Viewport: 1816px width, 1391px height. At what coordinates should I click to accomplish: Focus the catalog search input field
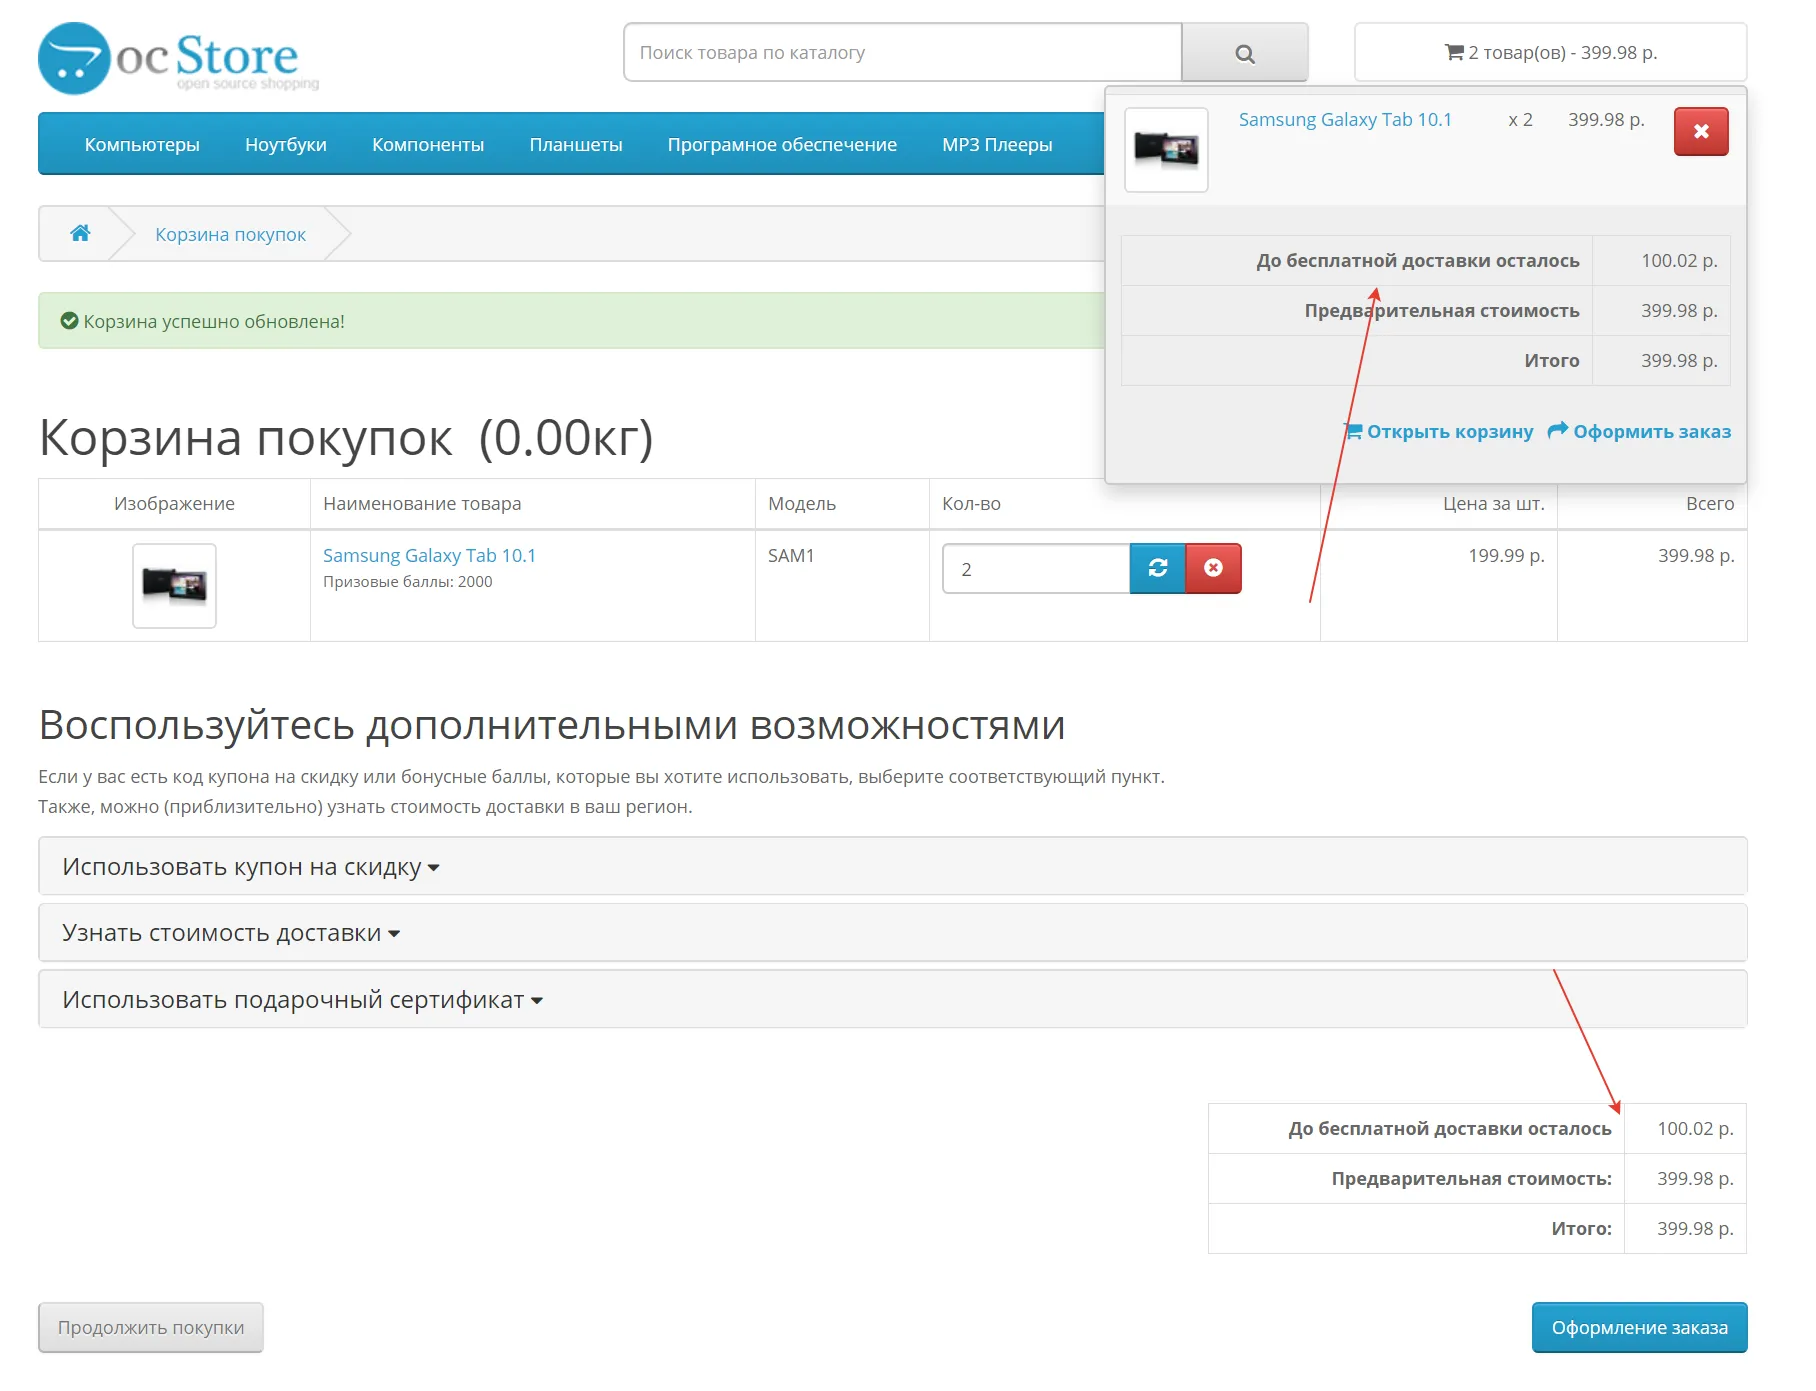tap(902, 53)
